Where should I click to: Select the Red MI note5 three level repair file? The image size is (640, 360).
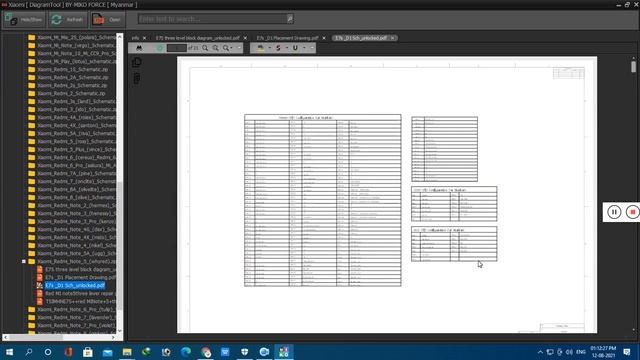pyautogui.click(x=81, y=293)
